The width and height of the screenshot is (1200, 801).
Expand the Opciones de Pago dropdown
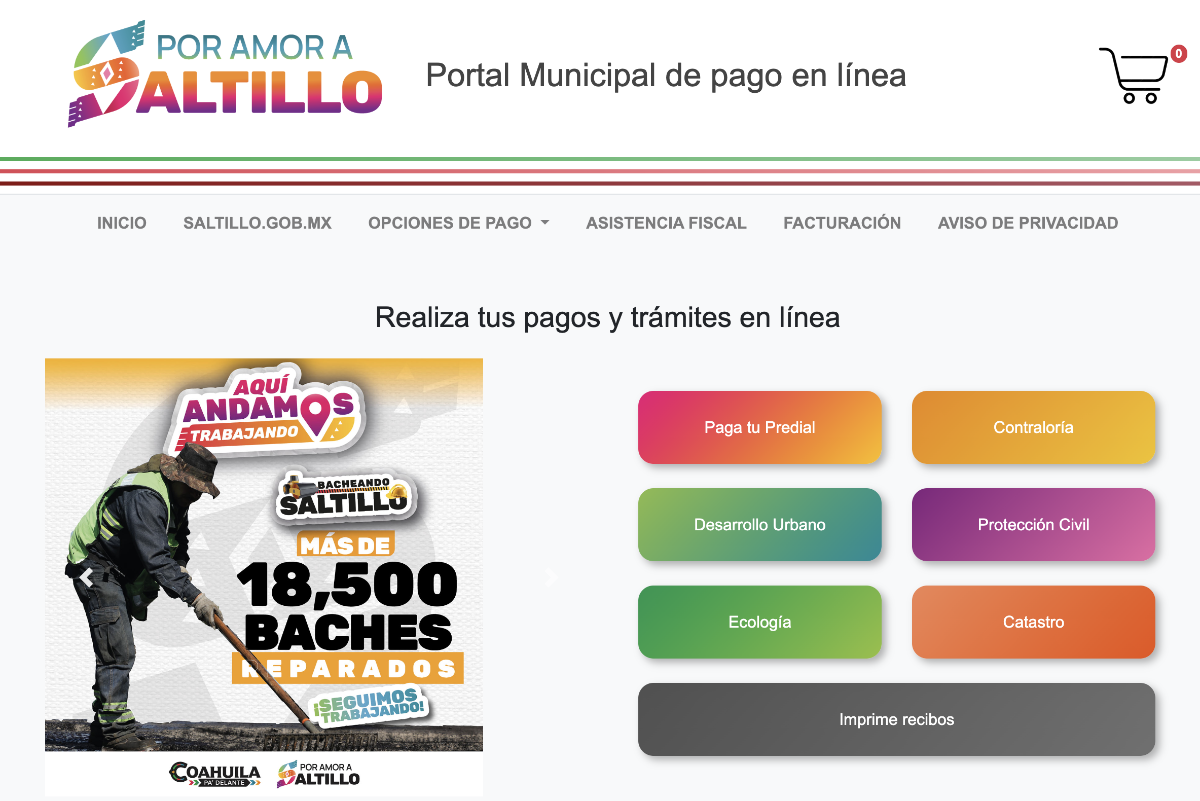(458, 223)
